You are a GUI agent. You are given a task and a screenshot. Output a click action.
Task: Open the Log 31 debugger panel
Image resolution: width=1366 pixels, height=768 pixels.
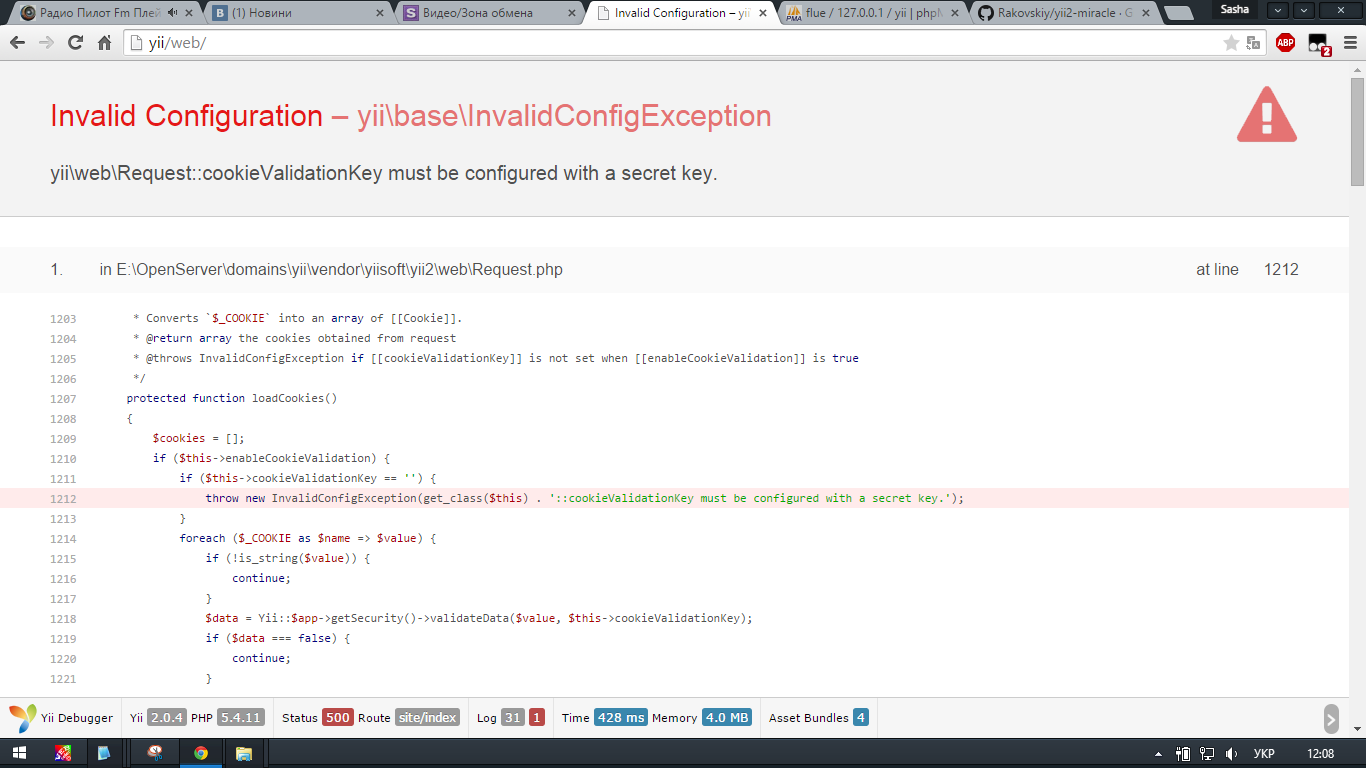click(x=509, y=718)
